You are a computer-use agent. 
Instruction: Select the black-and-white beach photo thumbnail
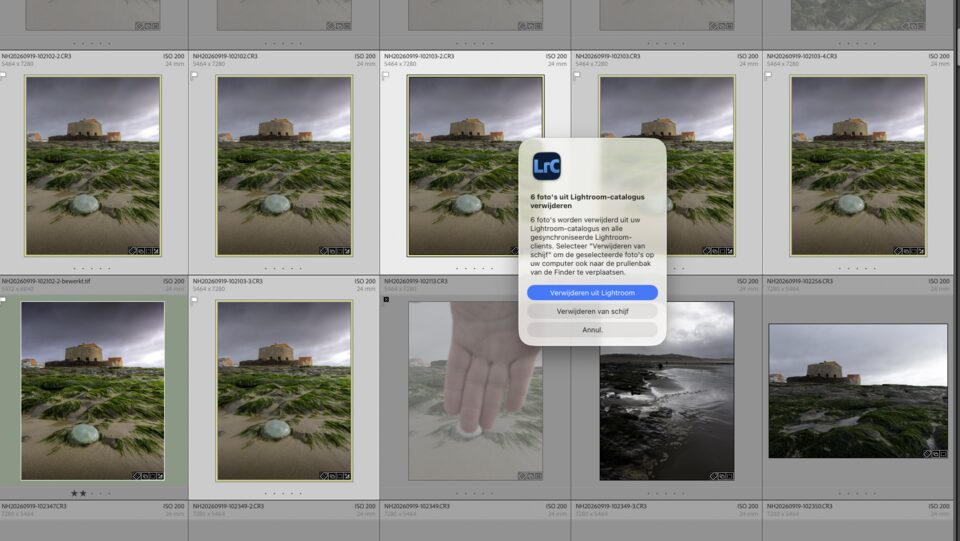(x=667, y=390)
